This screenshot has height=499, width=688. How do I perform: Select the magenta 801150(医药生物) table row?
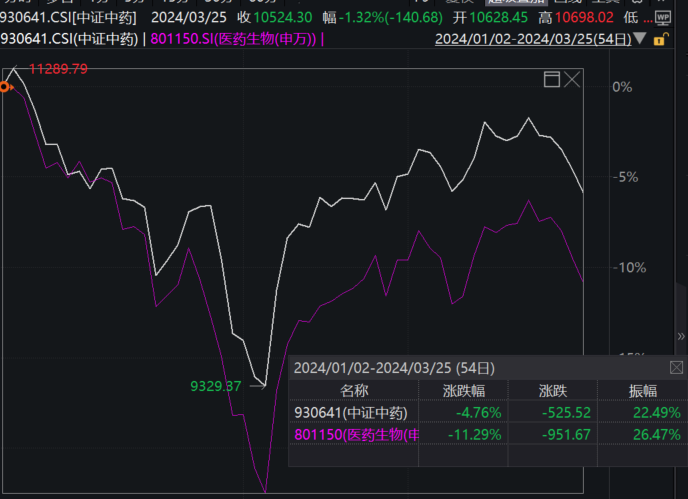pos(356,434)
